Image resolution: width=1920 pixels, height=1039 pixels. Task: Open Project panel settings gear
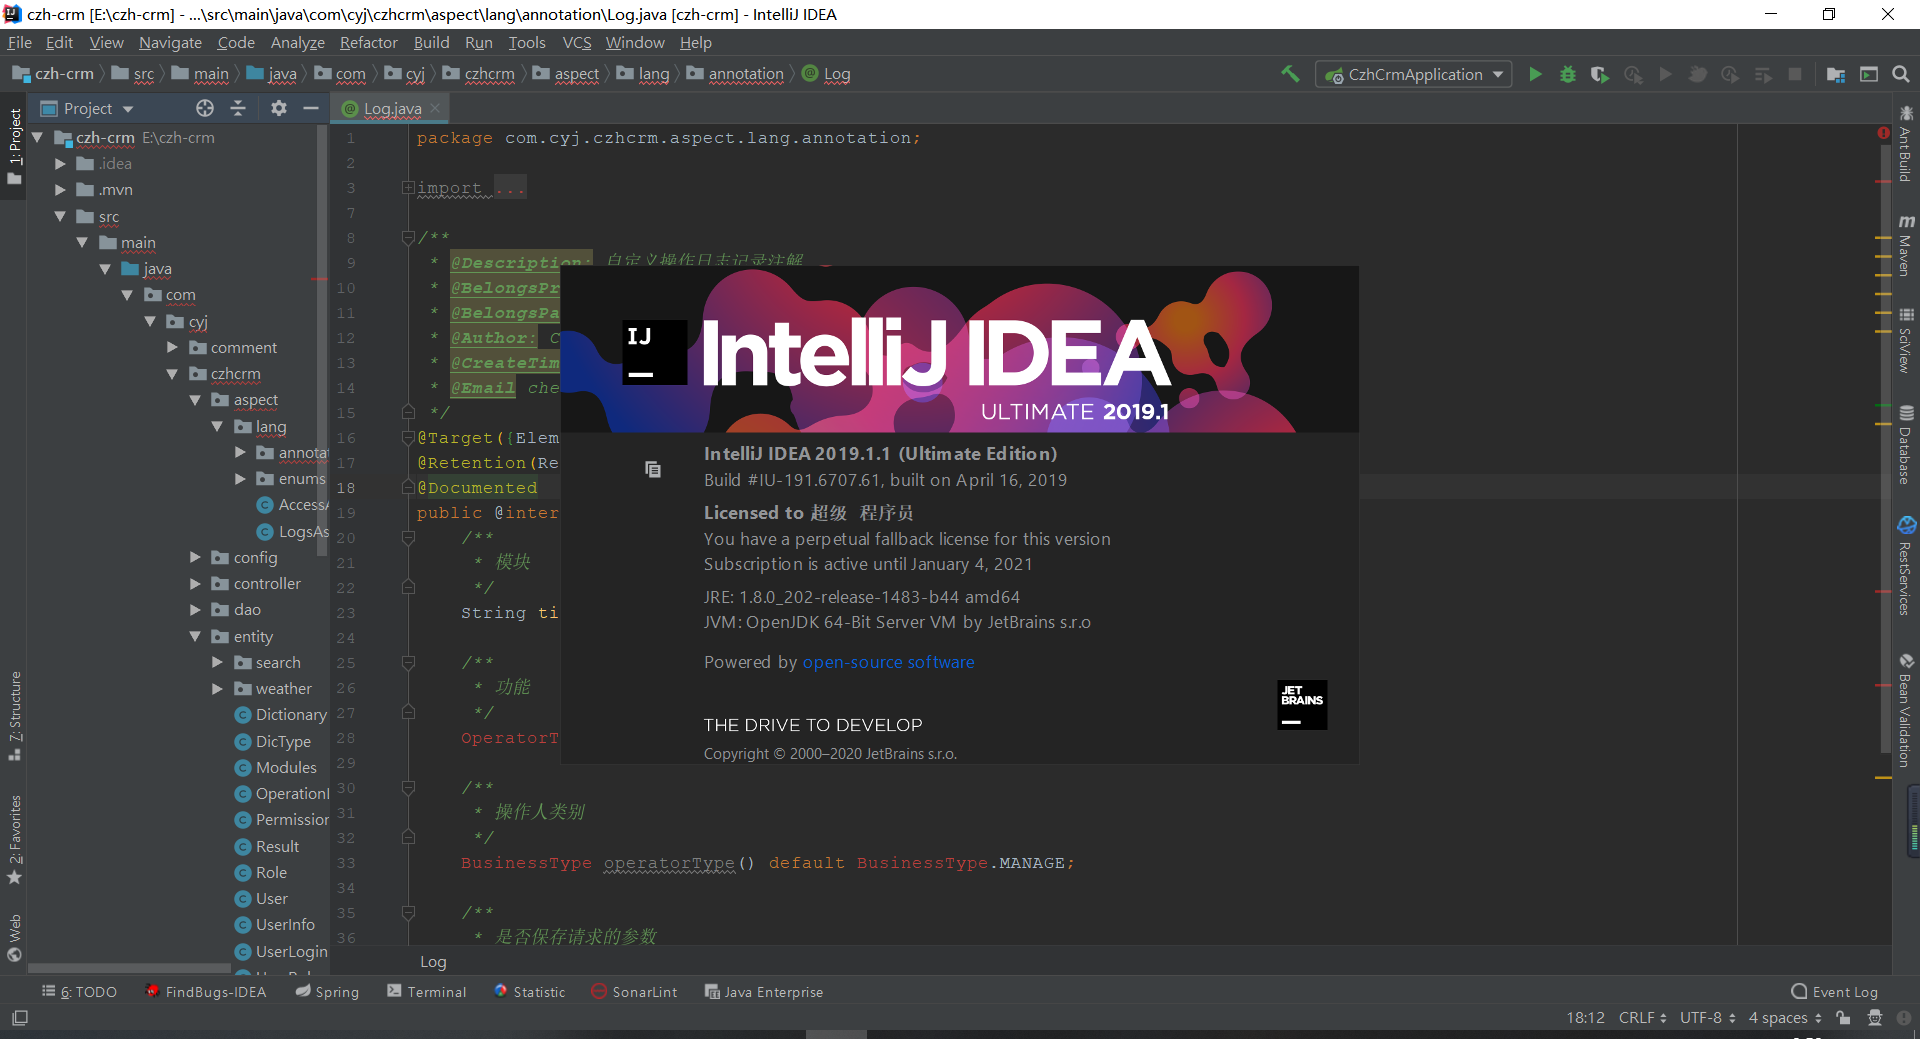click(x=279, y=108)
